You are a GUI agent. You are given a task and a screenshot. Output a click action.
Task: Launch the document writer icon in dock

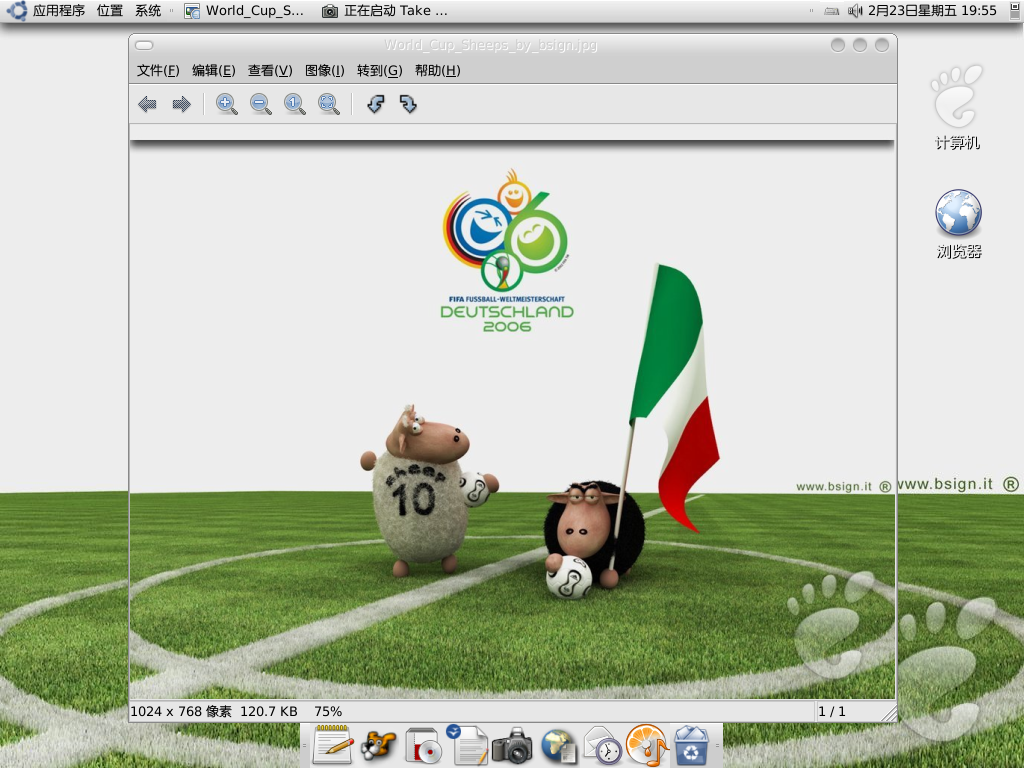pyautogui.click(x=468, y=744)
